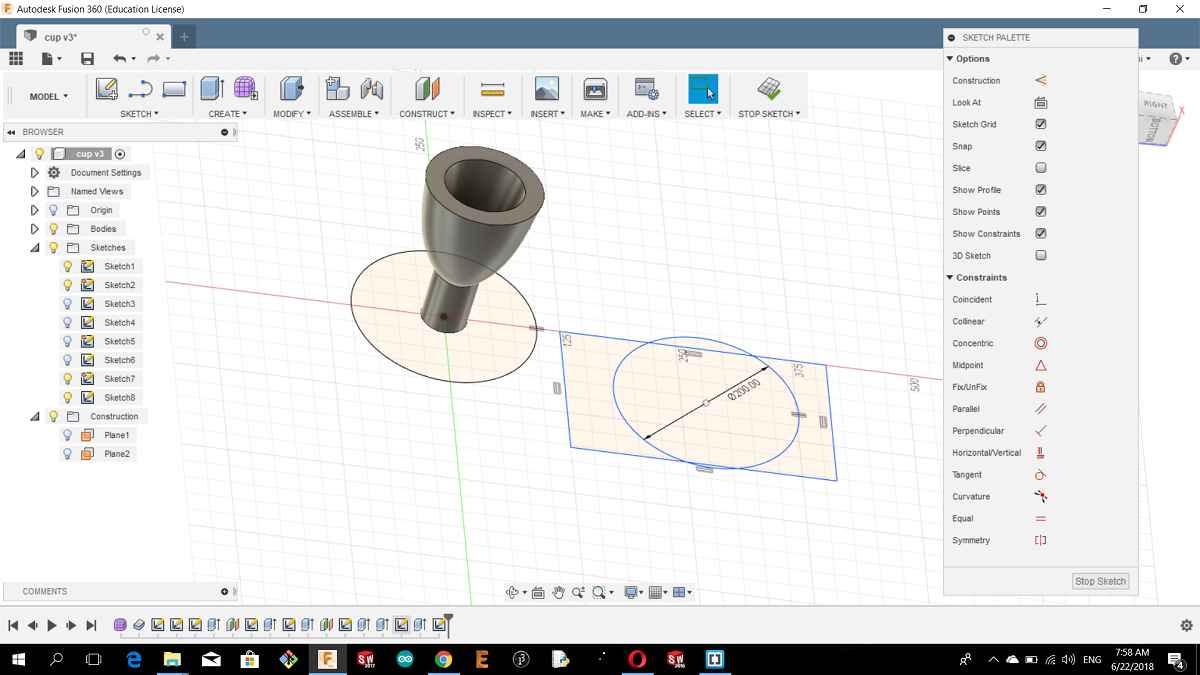Select the Rectangle sketch tool icon

coord(174,89)
